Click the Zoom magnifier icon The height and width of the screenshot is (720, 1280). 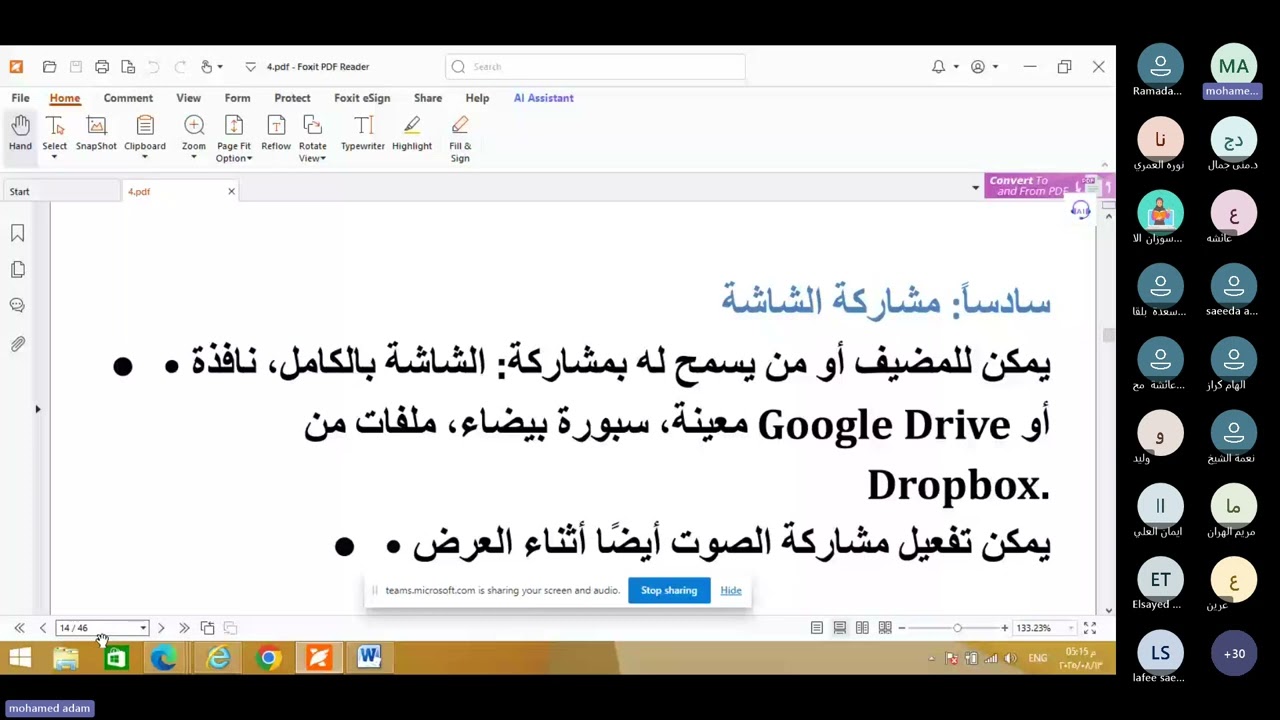[194, 125]
